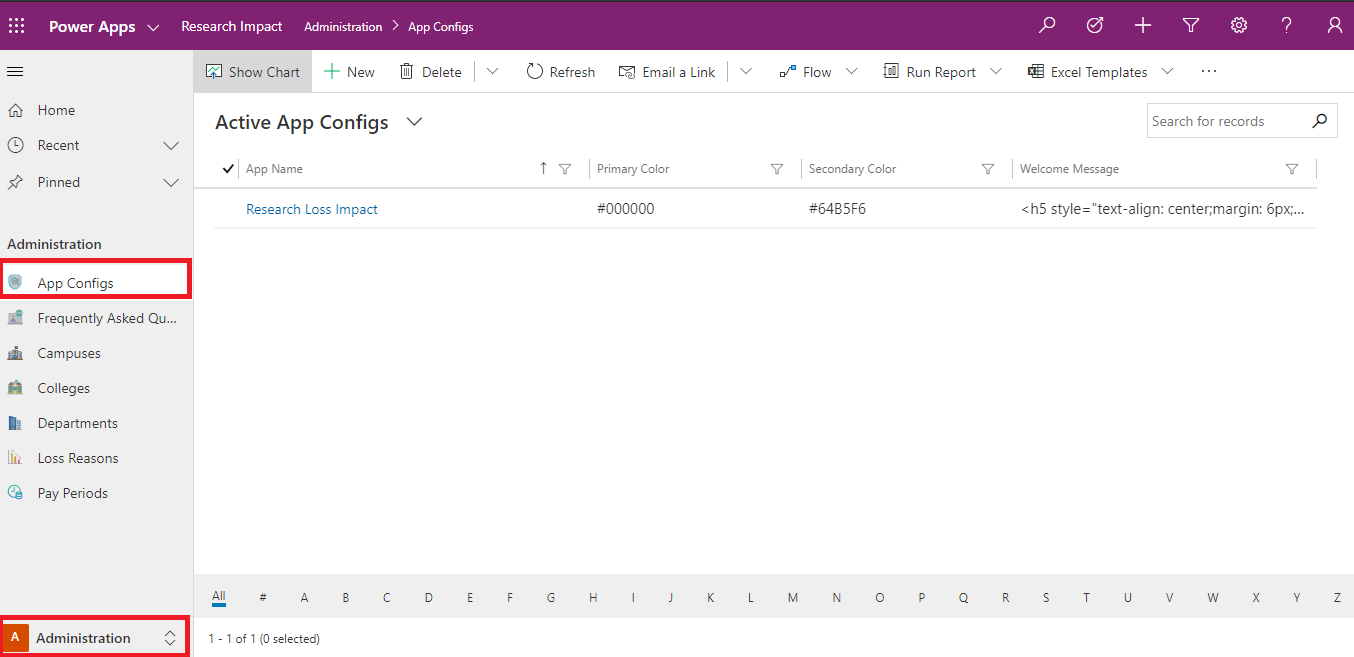
Task: Filter records by # in alphabet bar
Action: click(x=263, y=598)
